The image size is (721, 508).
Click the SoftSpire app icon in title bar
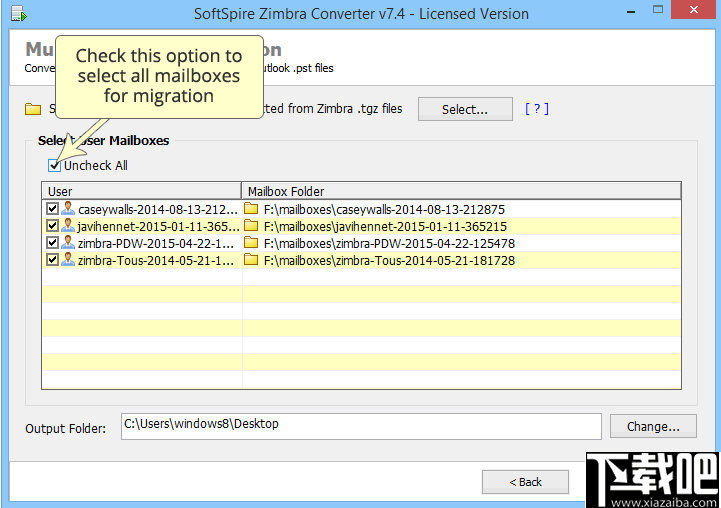(x=18, y=13)
